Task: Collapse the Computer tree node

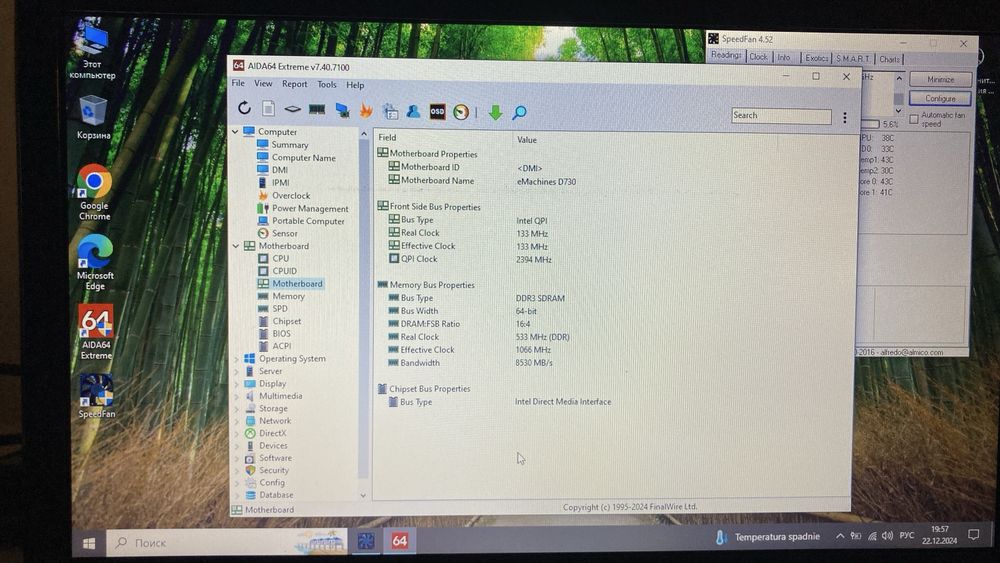Action: tap(235, 131)
